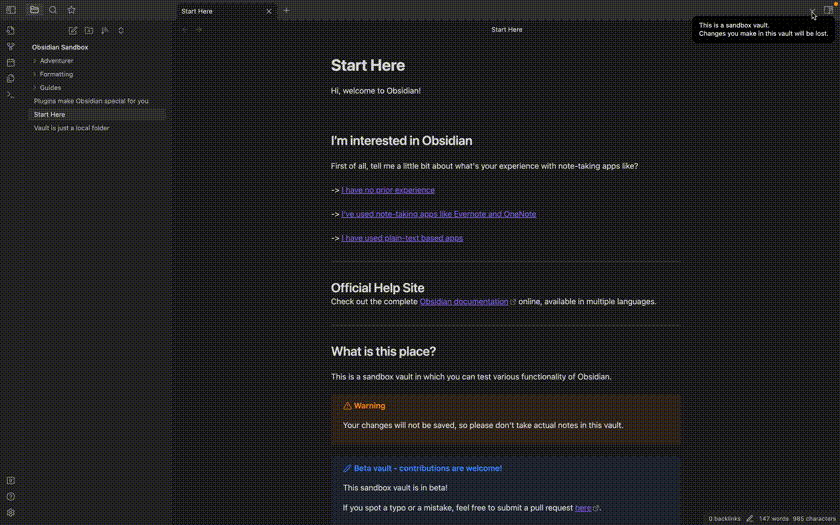Close the Start Here tab
840x525 pixels.
click(269, 11)
